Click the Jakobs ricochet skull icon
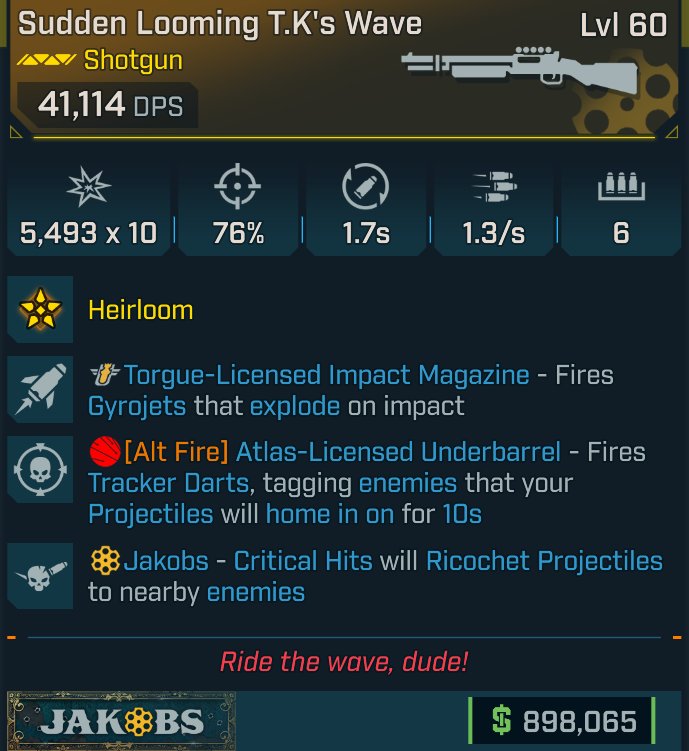This screenshot has width=689, height=751. click(40, 576)
